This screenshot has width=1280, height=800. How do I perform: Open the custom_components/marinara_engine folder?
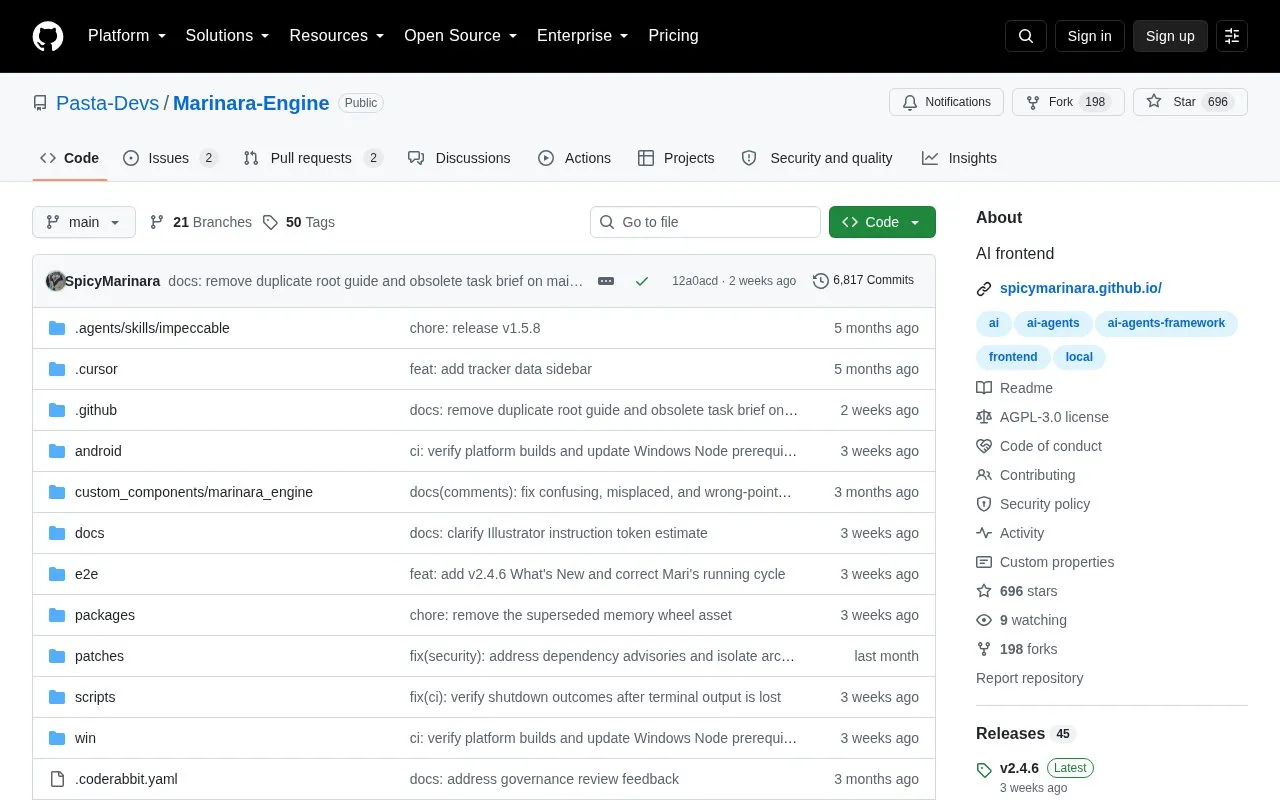tap(194, 492)
